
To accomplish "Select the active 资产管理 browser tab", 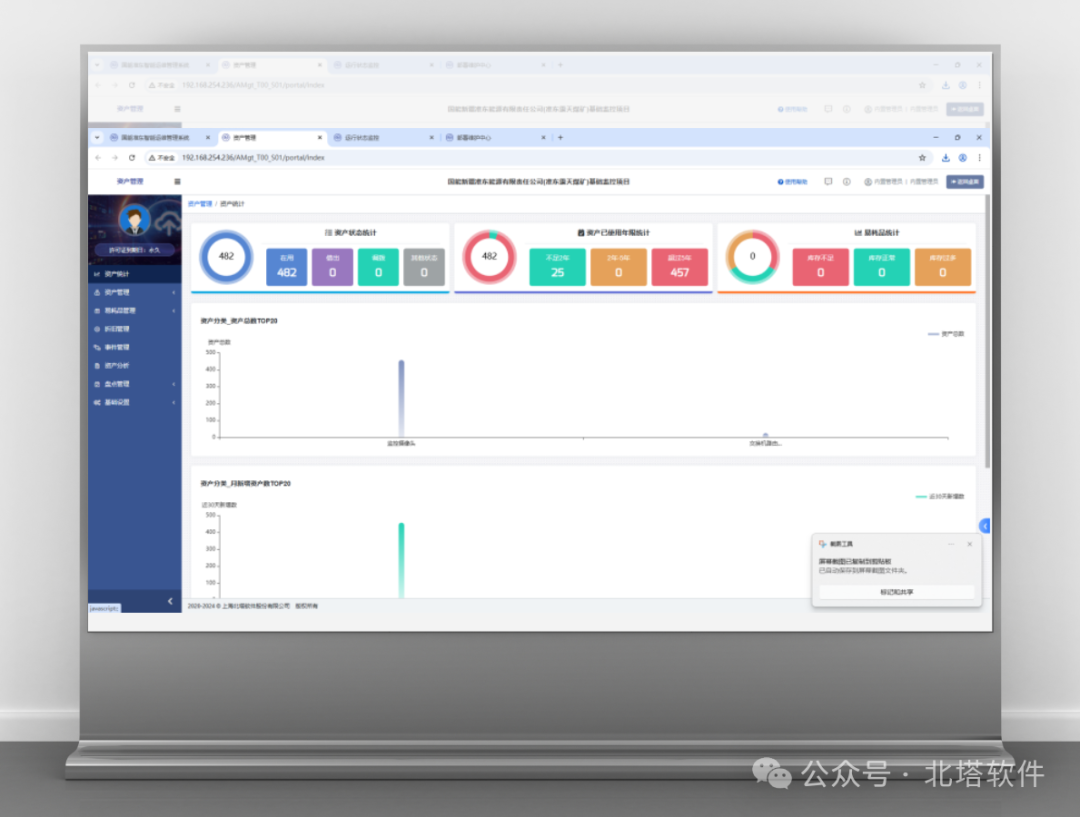I will pyautogui.click(x=272, y=138).
